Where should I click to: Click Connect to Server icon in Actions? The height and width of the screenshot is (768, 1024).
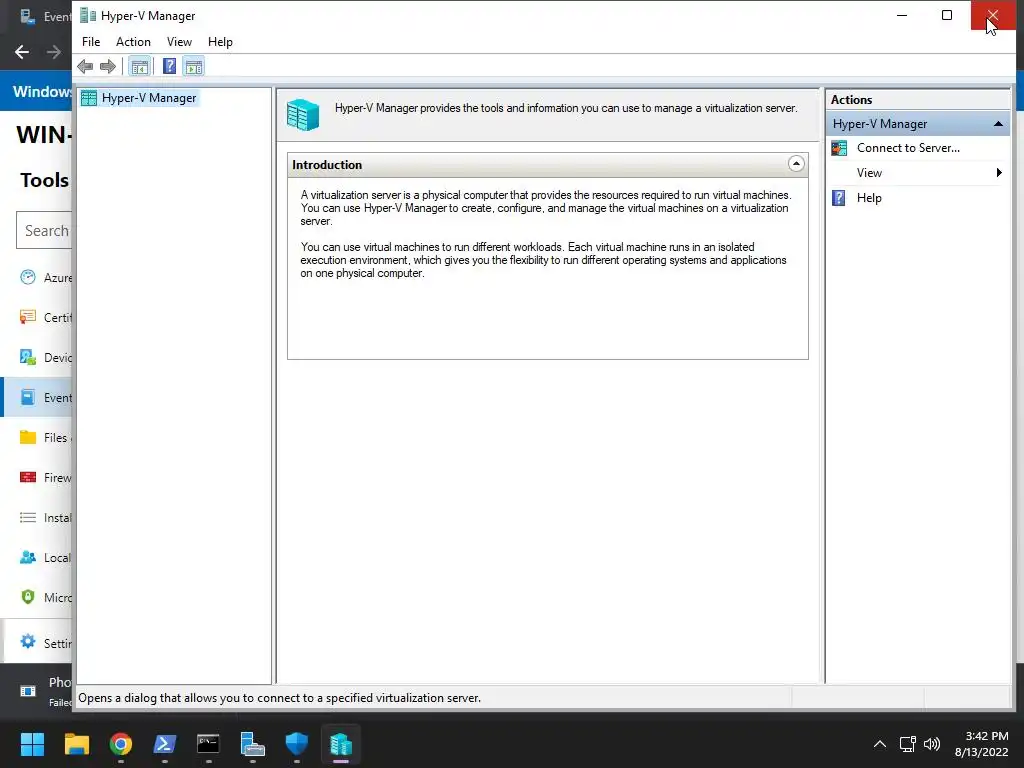pyautogui.click(x=839, y=148)
